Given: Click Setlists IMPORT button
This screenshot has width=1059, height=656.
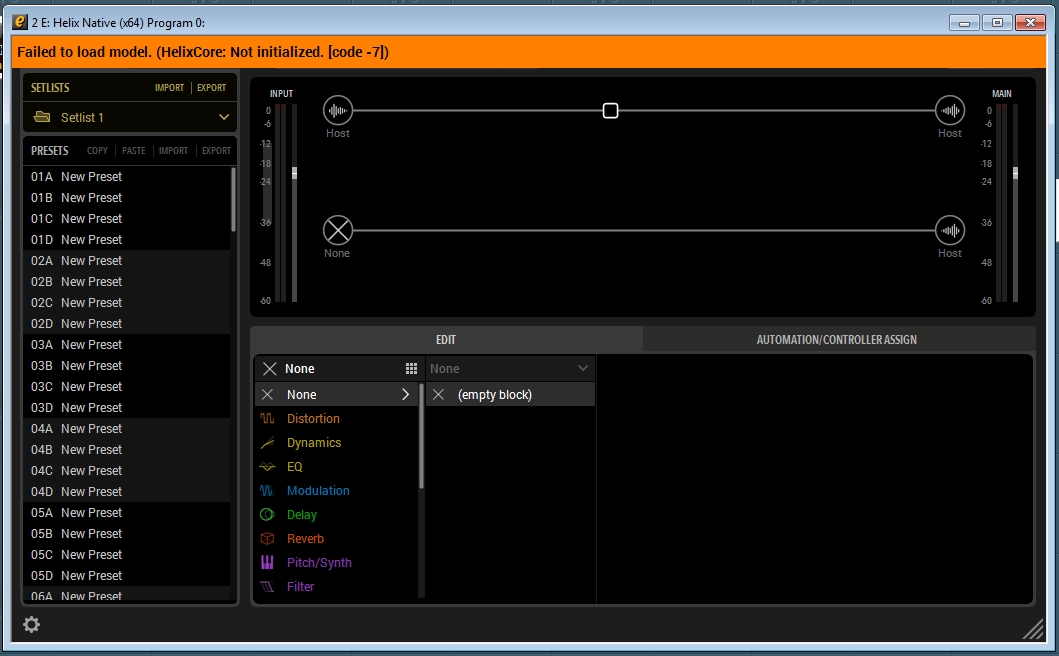Looking at the screenshot, I should (x=169, y=88).
